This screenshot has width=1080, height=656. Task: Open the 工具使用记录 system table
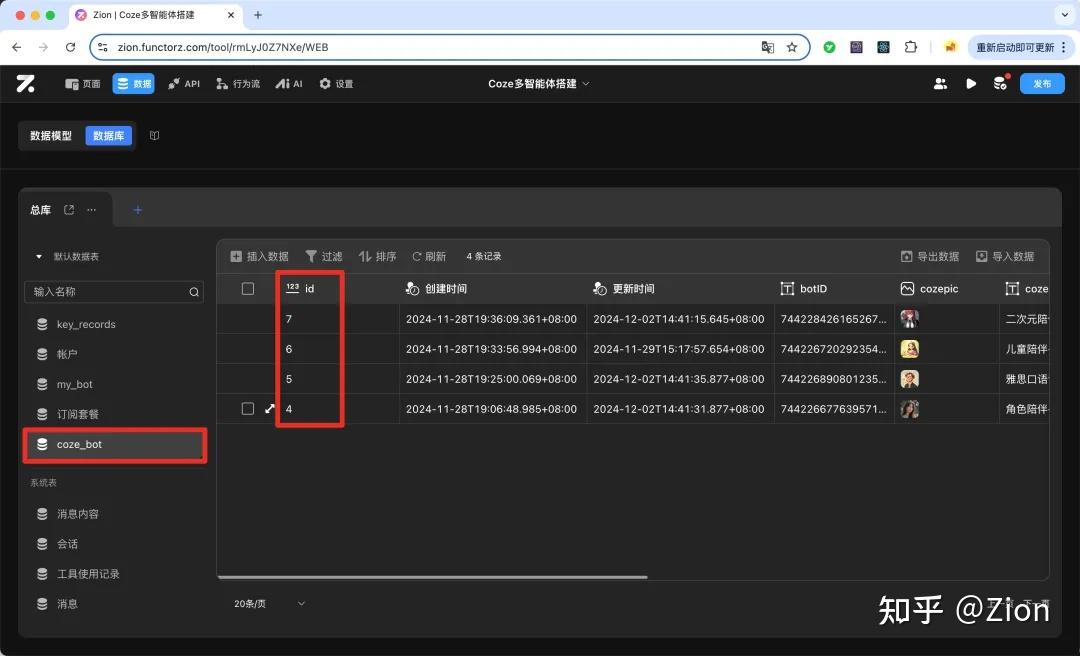[x=114, y=574]
